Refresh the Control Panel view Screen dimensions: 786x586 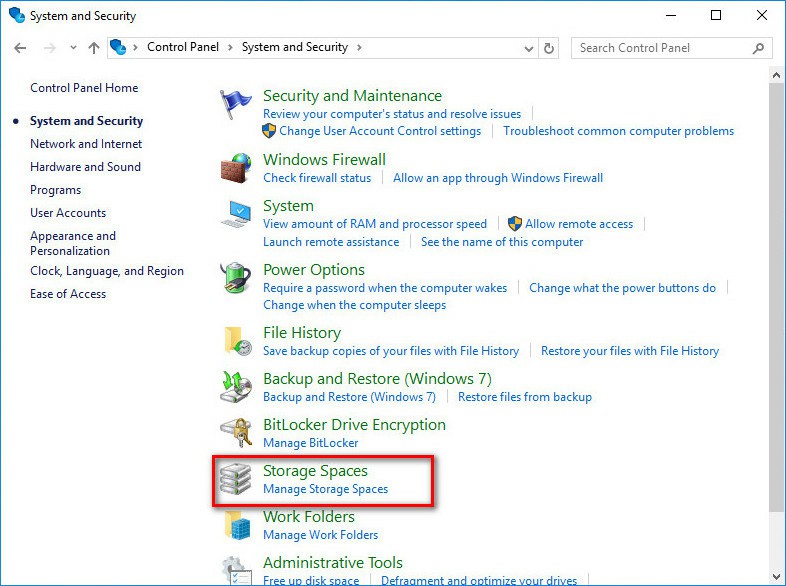pyautogui.click(x=549, y=48)
